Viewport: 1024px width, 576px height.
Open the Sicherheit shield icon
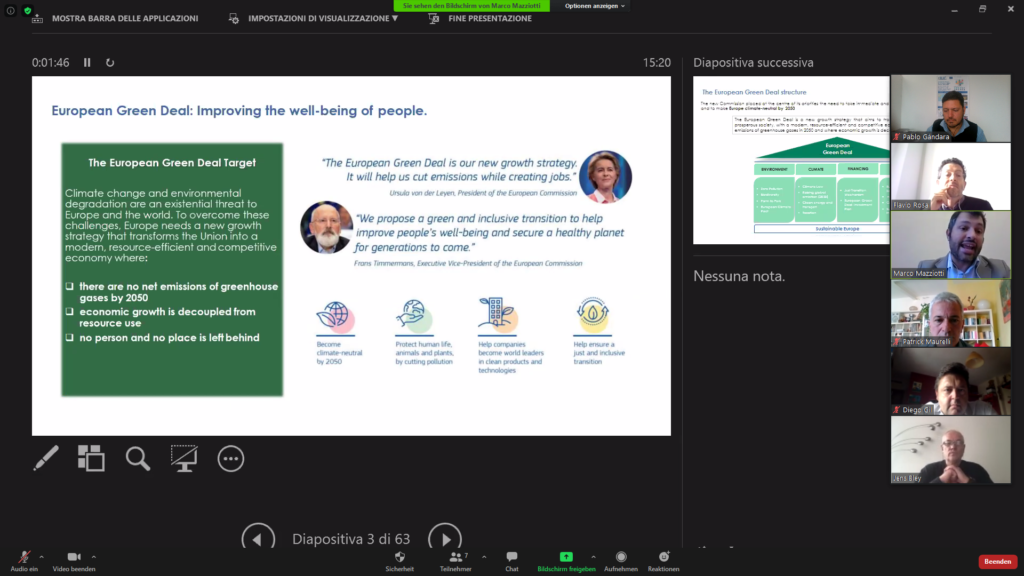click(x=399, y=560)
